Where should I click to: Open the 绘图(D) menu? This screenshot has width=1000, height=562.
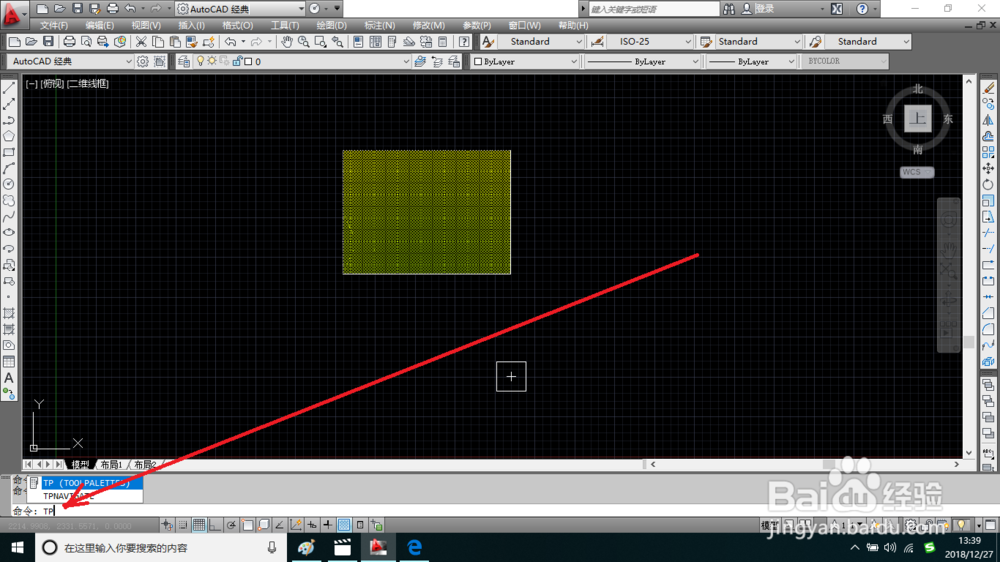(x=332, y=26)
